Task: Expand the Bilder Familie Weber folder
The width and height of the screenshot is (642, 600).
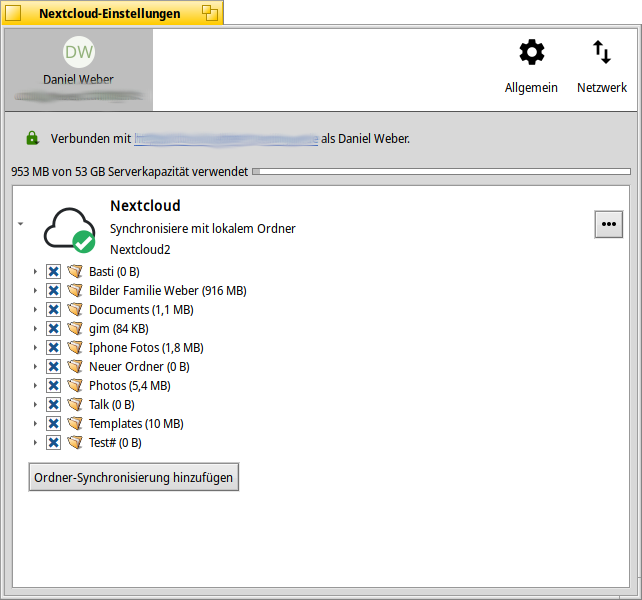Action: 35,291
